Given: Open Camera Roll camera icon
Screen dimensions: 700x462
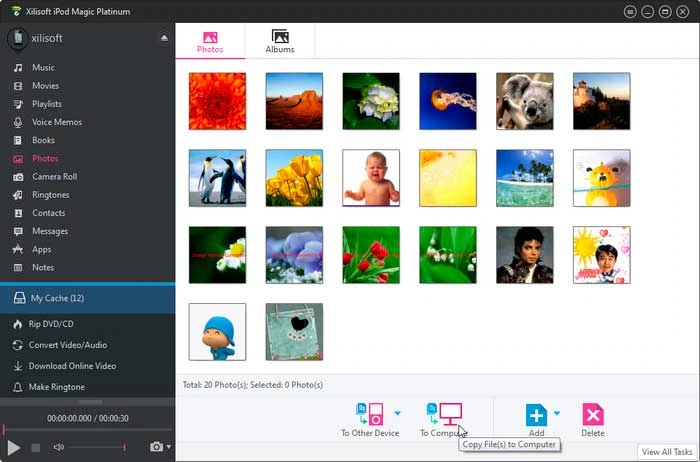Looking at the screenshot, I should point(18,177).
